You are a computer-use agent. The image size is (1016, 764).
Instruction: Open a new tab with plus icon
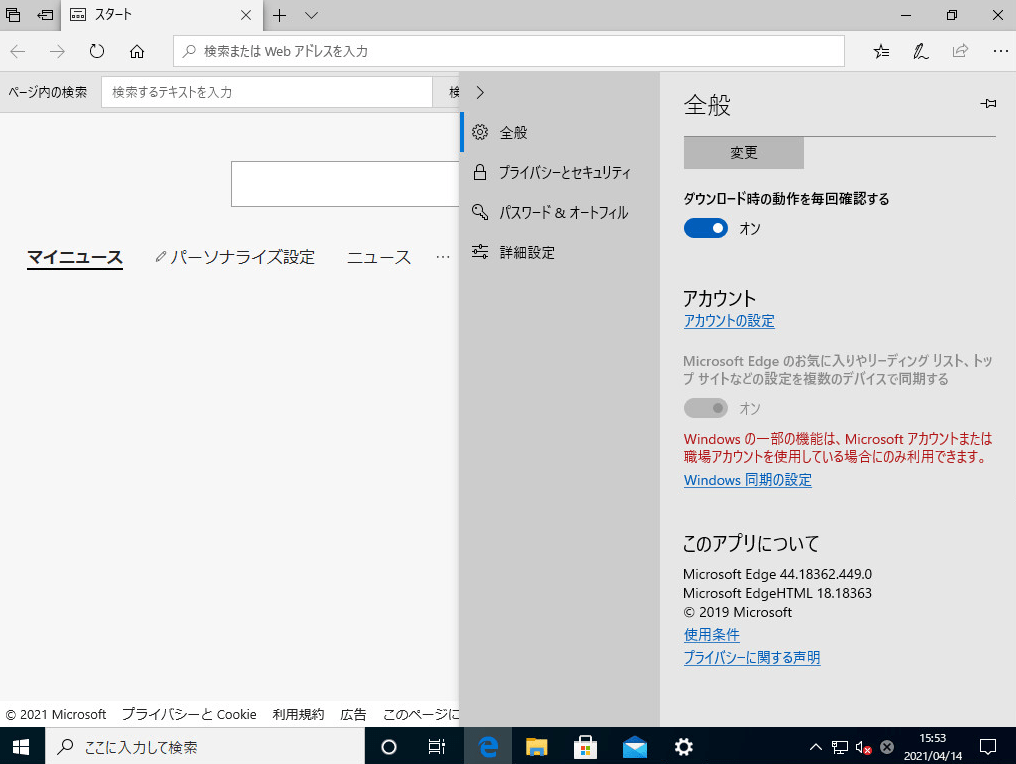tap(279, 15)
